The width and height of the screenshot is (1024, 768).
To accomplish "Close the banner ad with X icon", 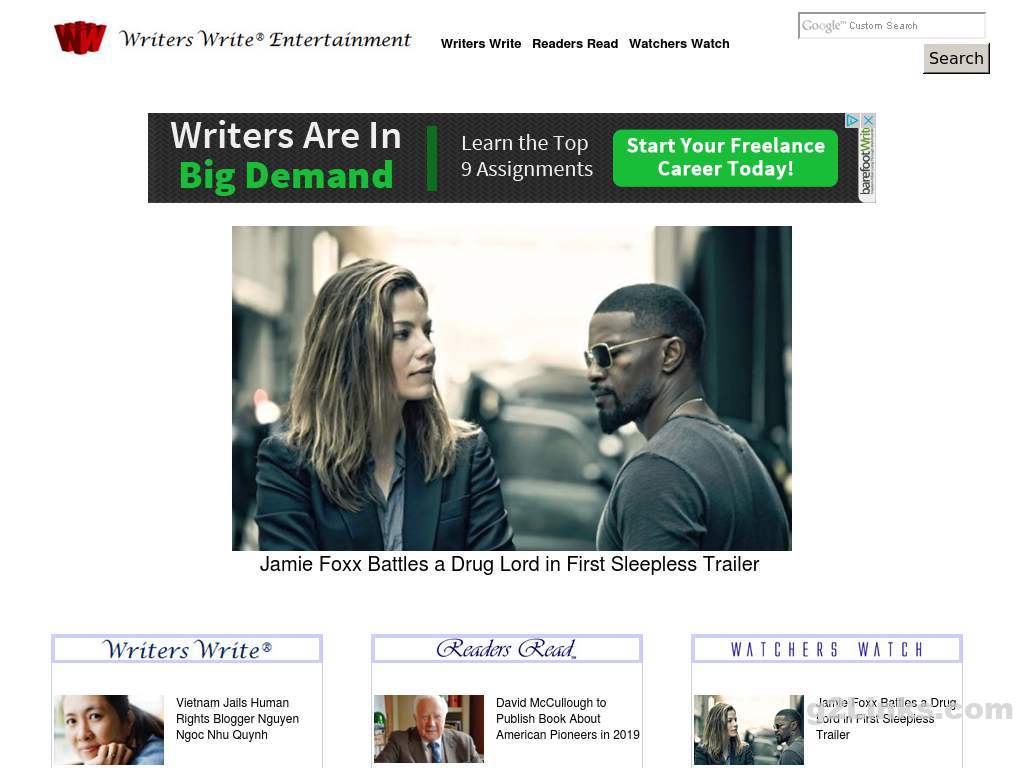I will tap(868, 120).
